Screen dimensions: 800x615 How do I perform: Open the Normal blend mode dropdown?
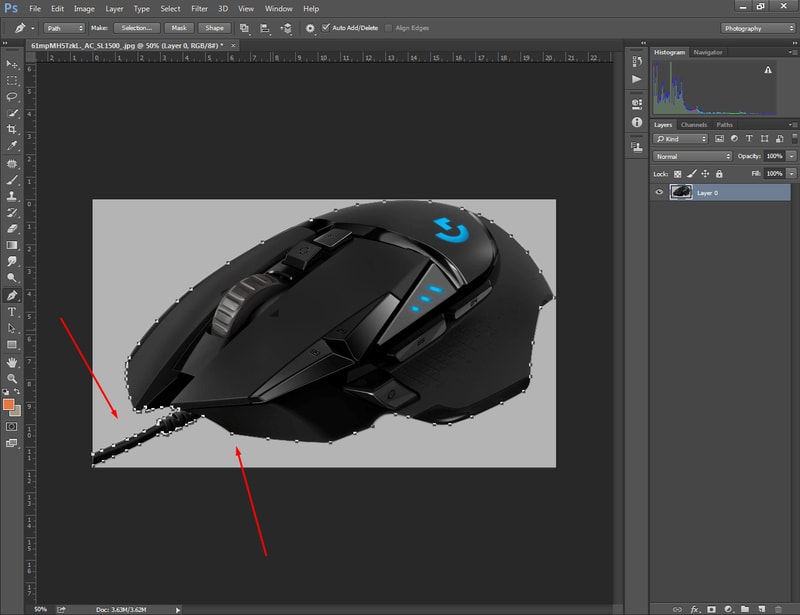tap(692, 156)
